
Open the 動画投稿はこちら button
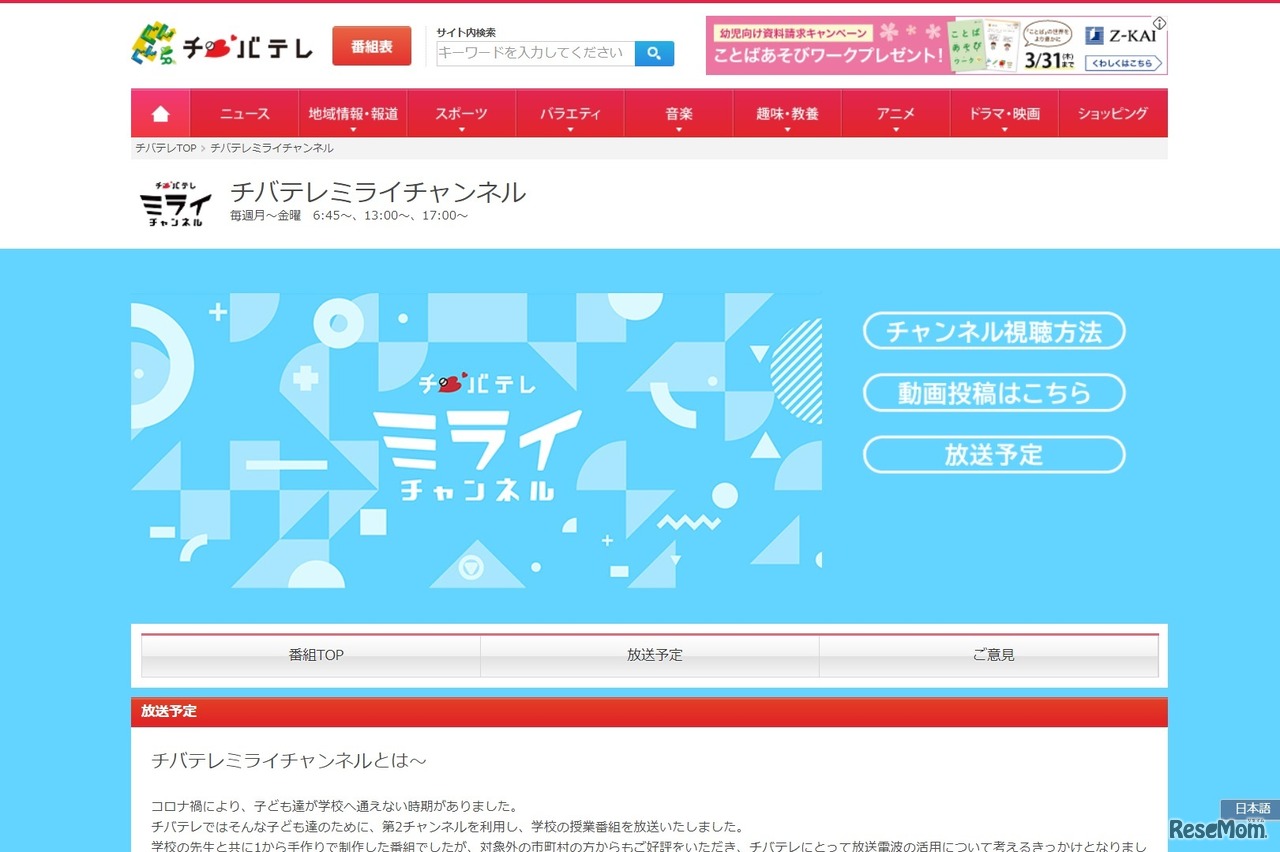tap(994, 393)
